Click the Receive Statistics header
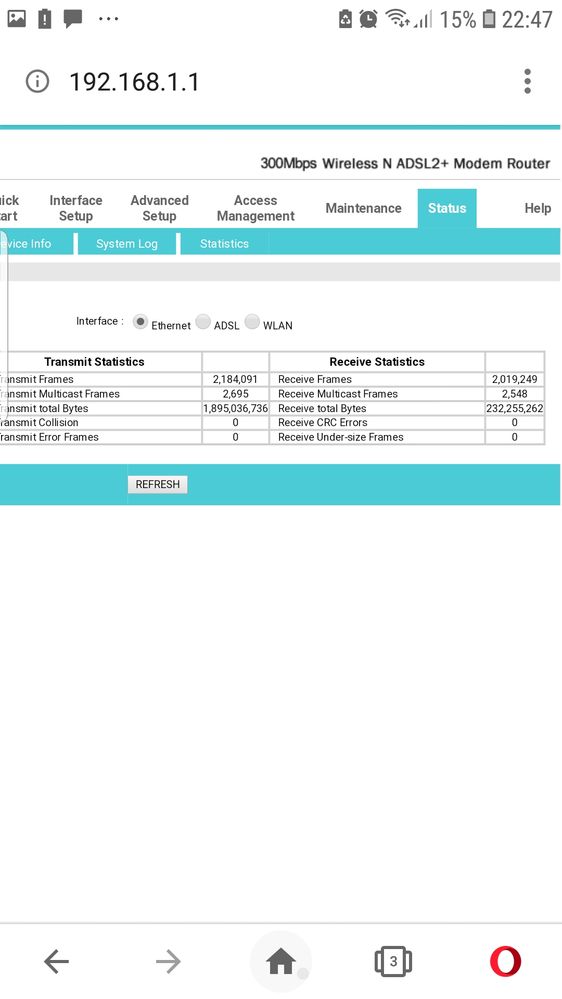562x999 pixels. coord(377,361)
